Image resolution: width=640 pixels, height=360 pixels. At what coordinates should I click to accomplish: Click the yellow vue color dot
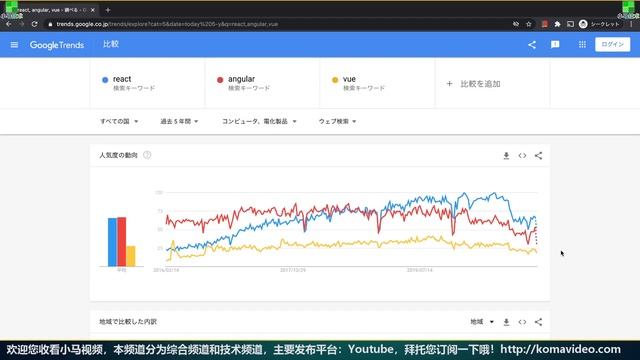(335, 80)
